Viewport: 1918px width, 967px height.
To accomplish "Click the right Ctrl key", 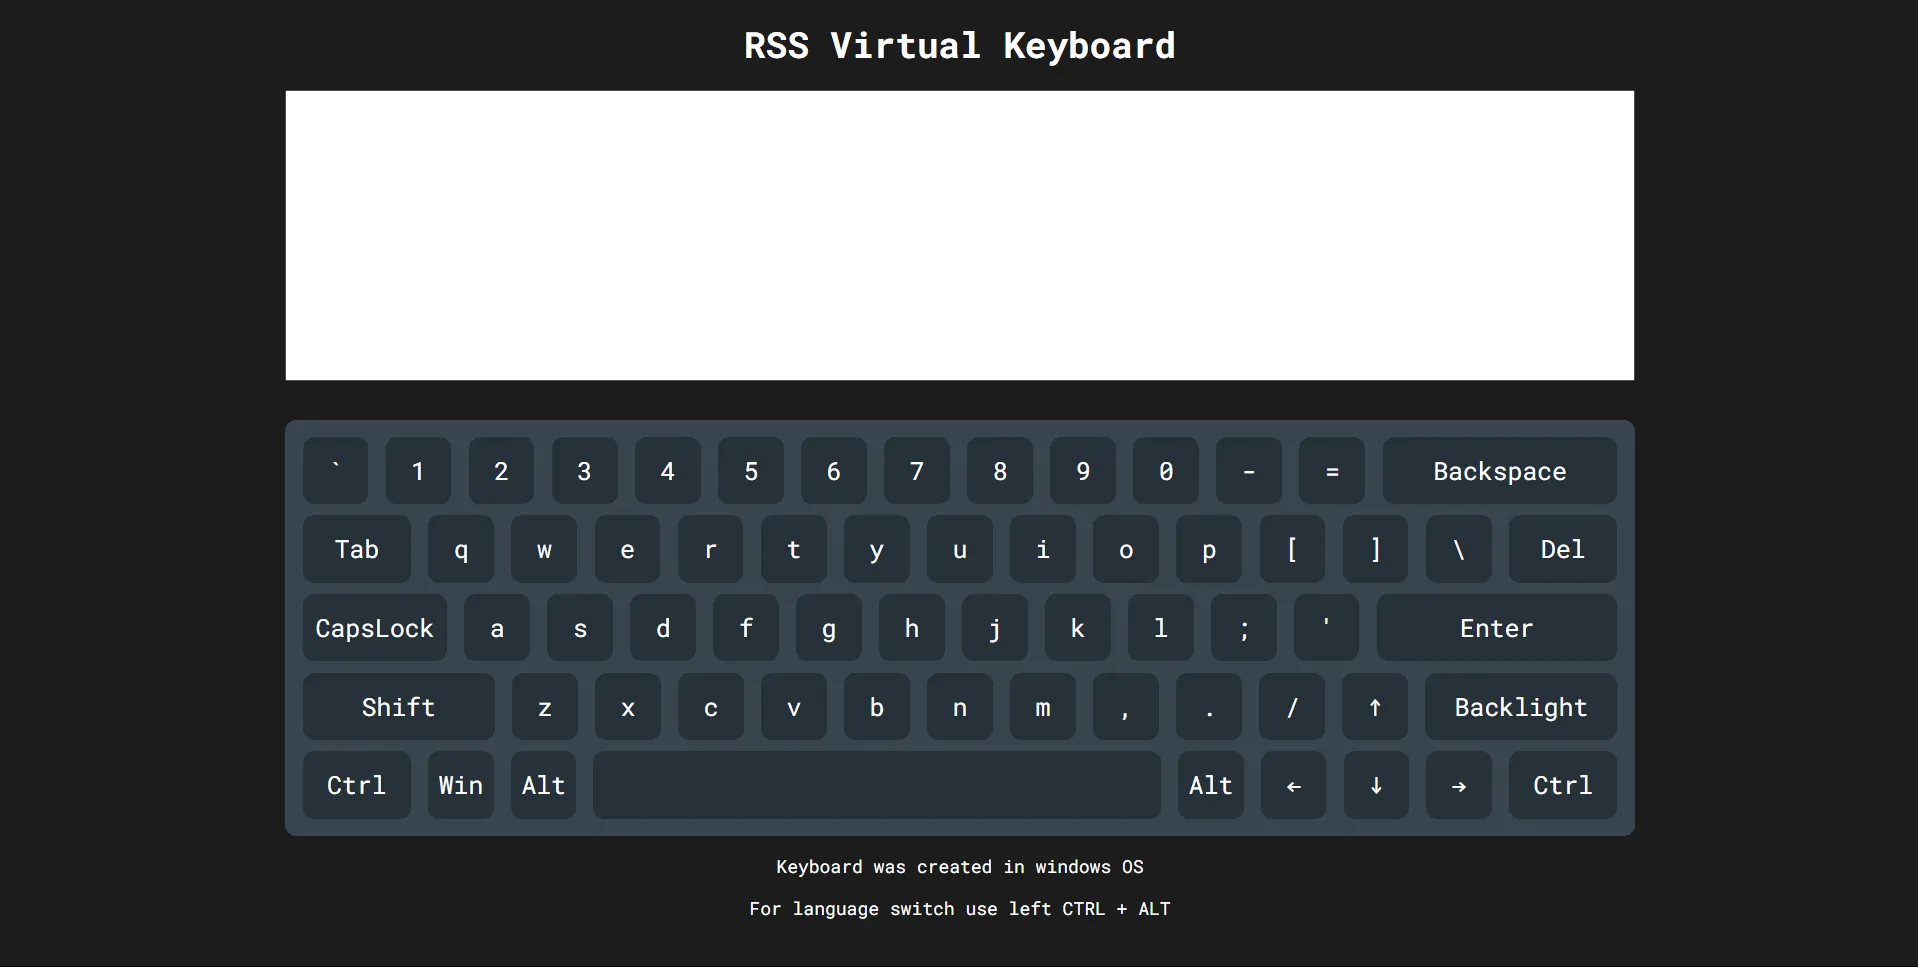I will 1562,785.
